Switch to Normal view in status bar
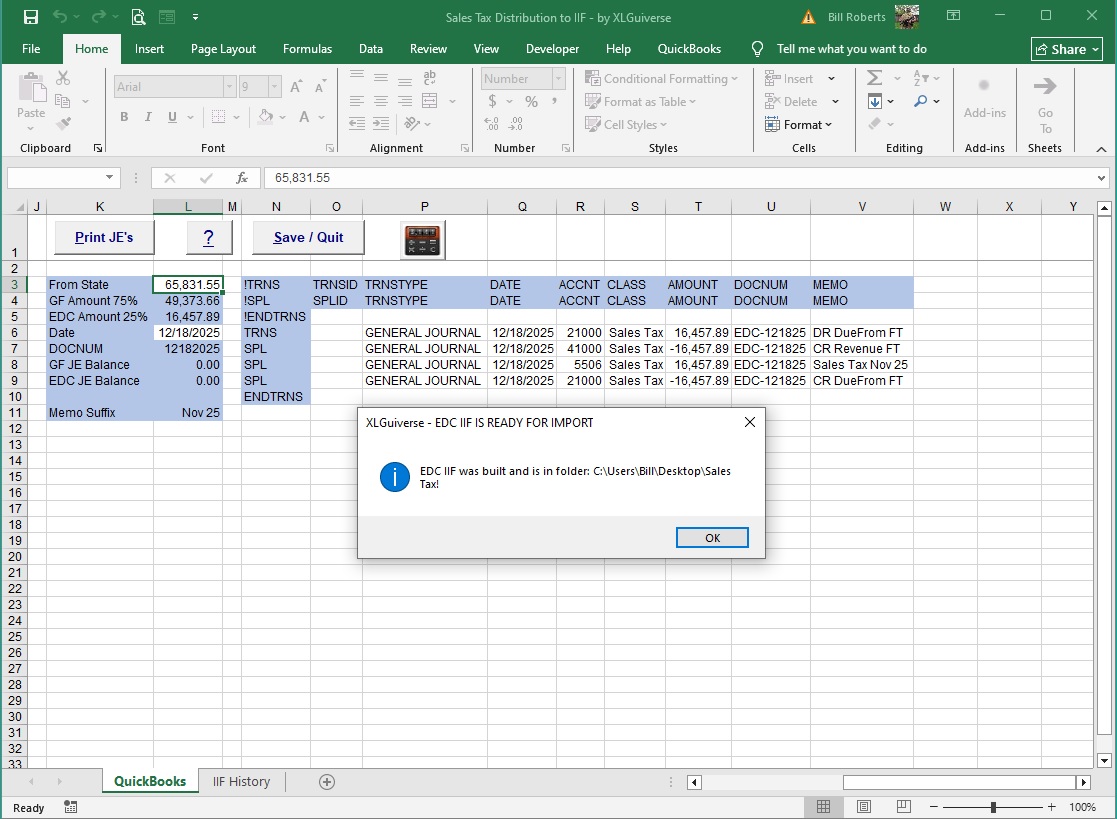1117x819 pixels. (x=823, y=807)
